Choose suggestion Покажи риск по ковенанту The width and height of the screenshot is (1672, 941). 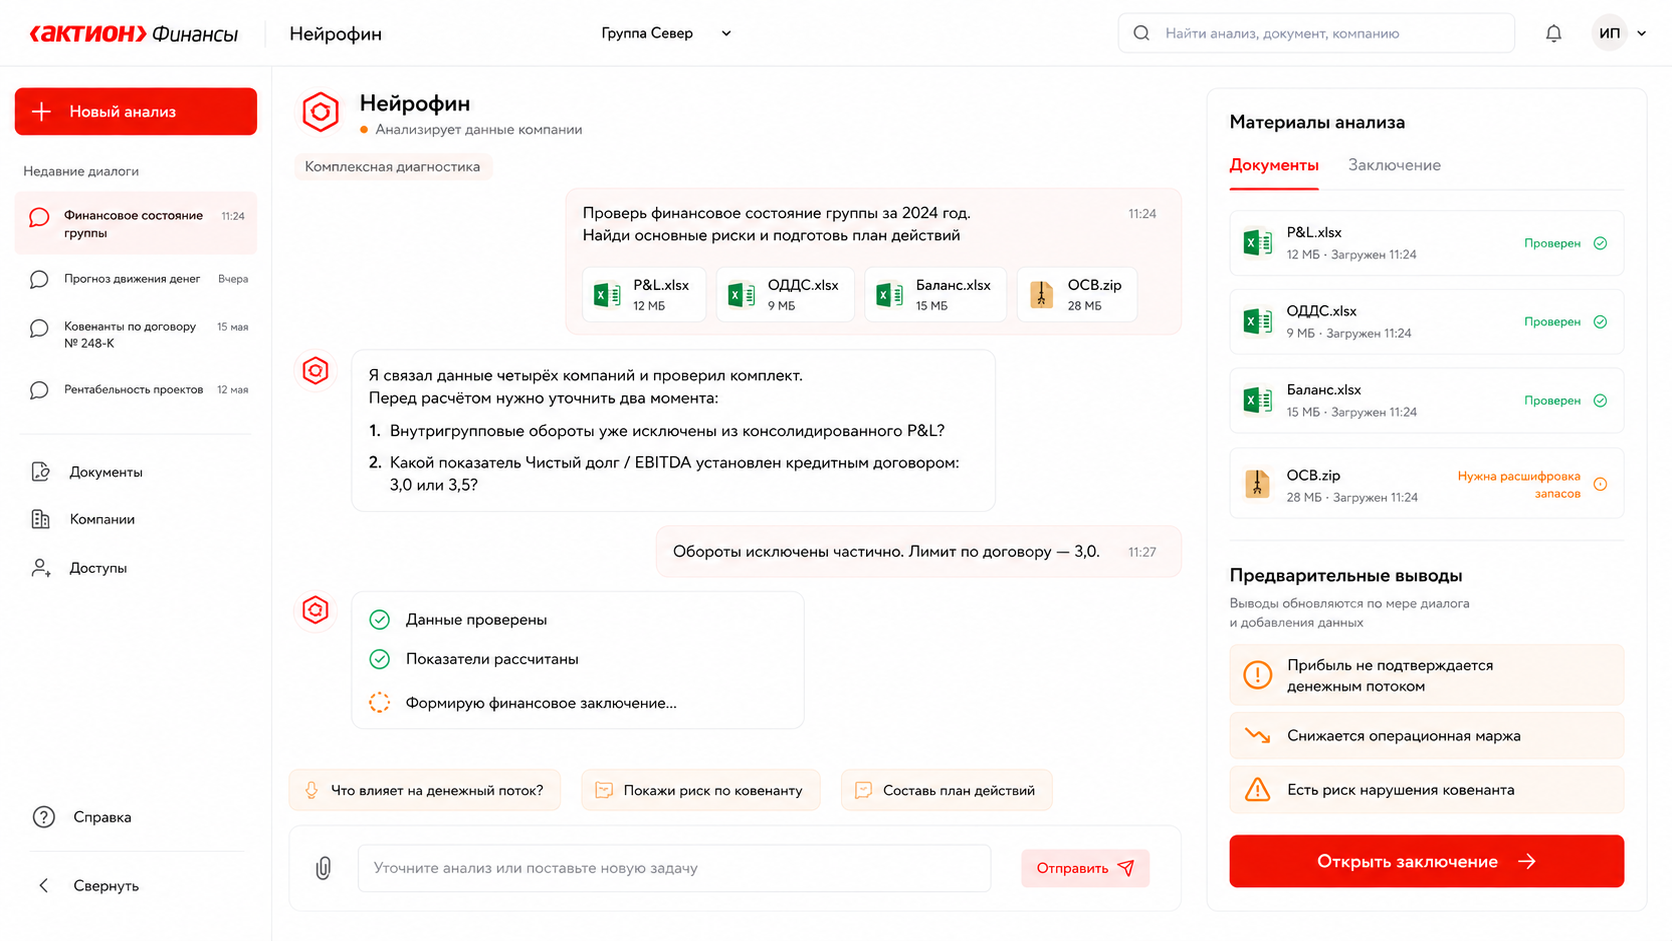700,790
